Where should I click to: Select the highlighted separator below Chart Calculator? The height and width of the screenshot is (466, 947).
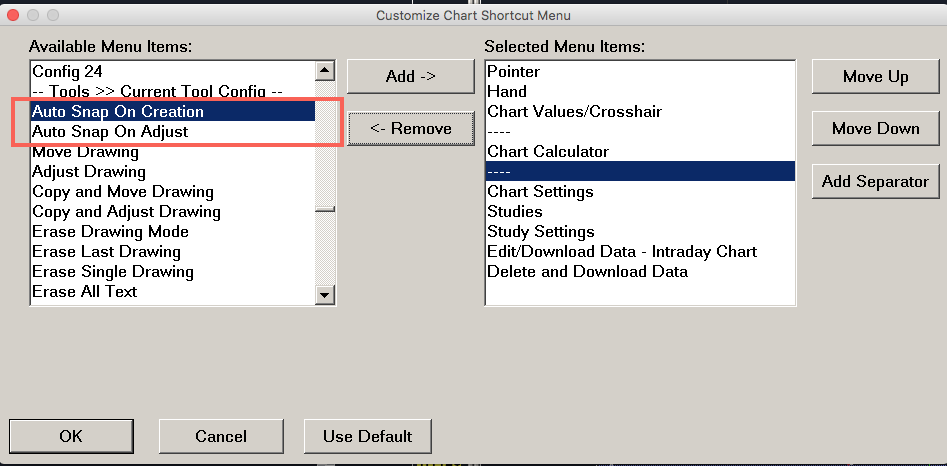tap(640, 171)
